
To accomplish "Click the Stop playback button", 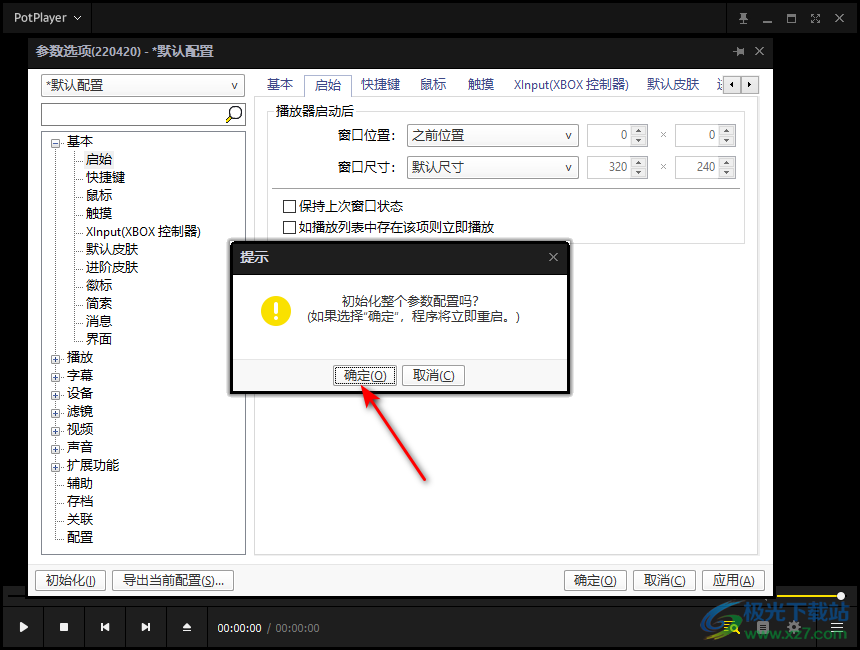I will pyautogui.click(x=64, y=627).
